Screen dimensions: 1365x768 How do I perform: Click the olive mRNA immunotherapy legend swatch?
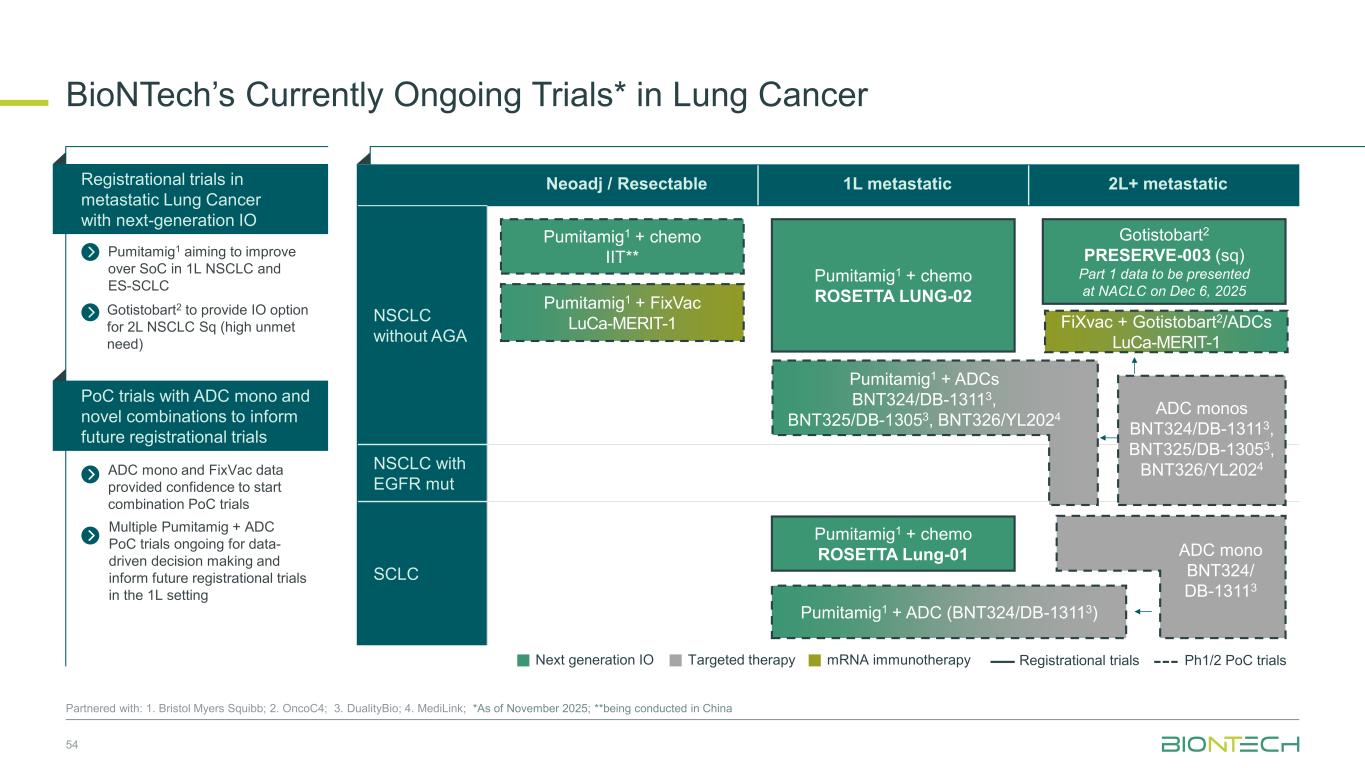click(x=815, y=660)
